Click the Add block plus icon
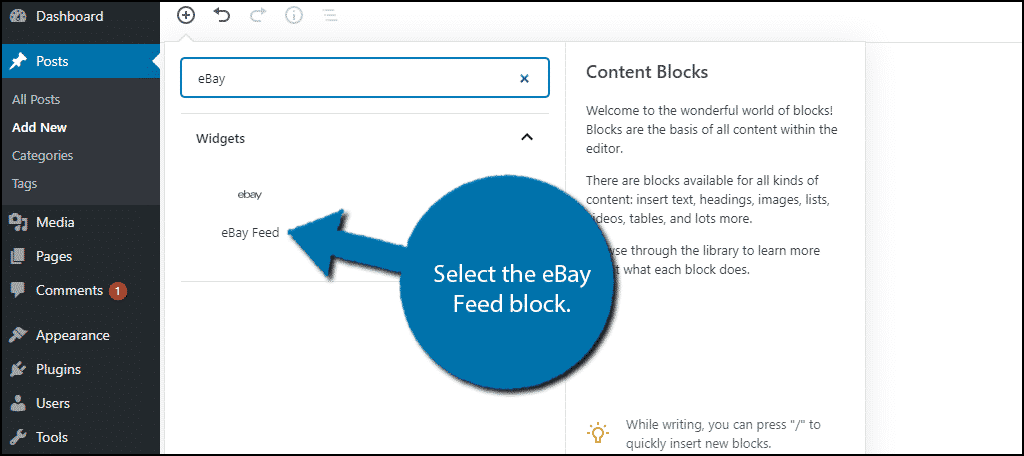The height and width of the screenshot is (456, 1024). [186, 15]
